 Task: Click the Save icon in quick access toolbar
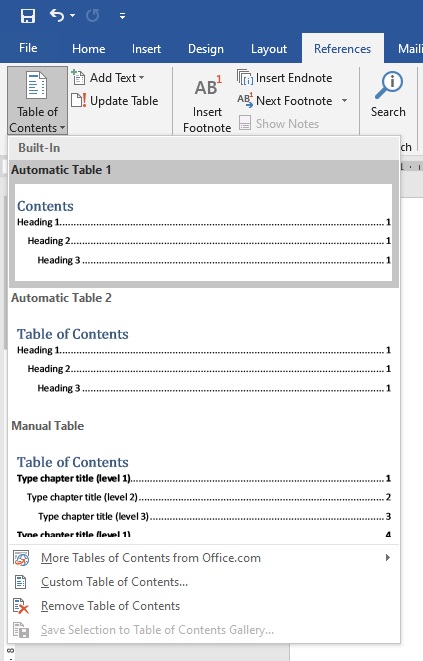point(28,16)
